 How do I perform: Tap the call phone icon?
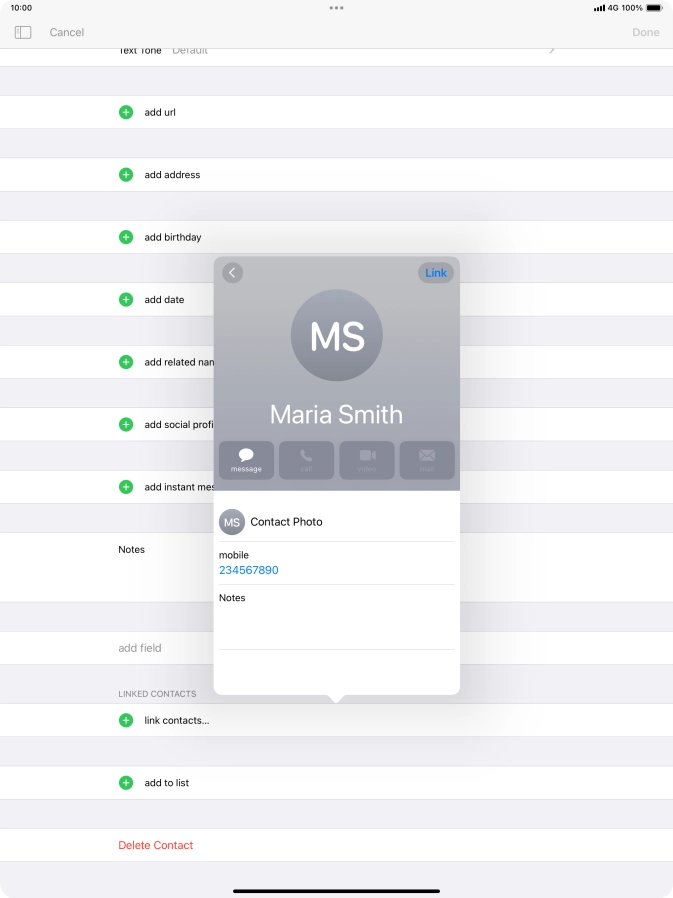tap(306, 460)
